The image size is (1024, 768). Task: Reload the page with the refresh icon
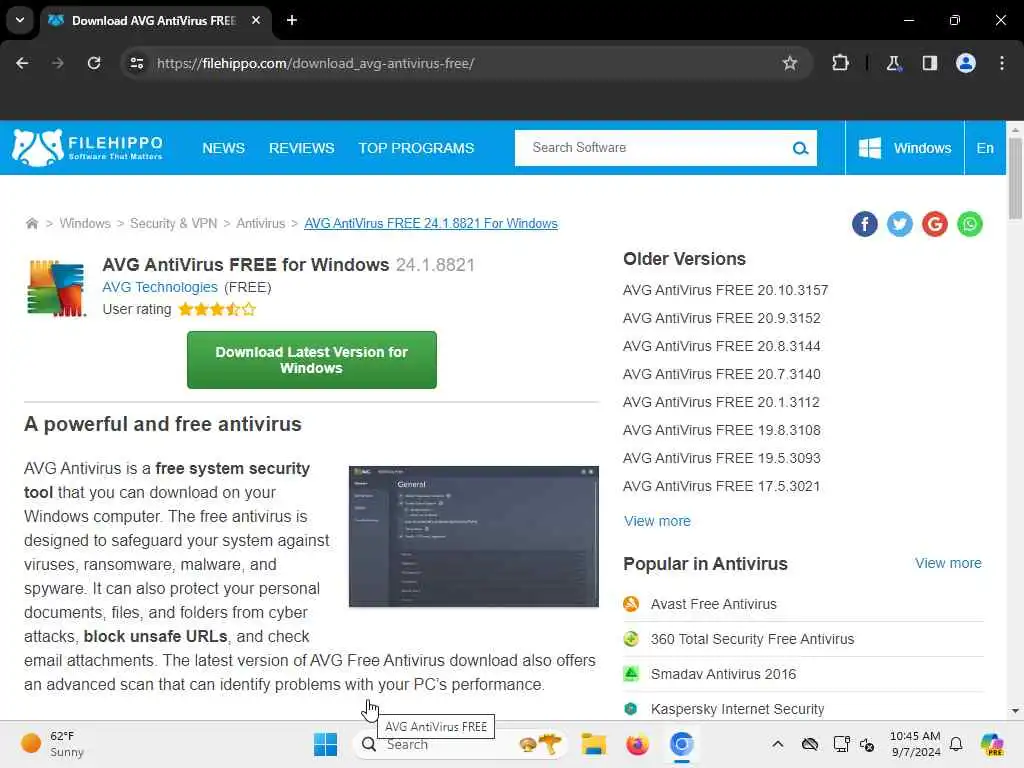[94, 63]
